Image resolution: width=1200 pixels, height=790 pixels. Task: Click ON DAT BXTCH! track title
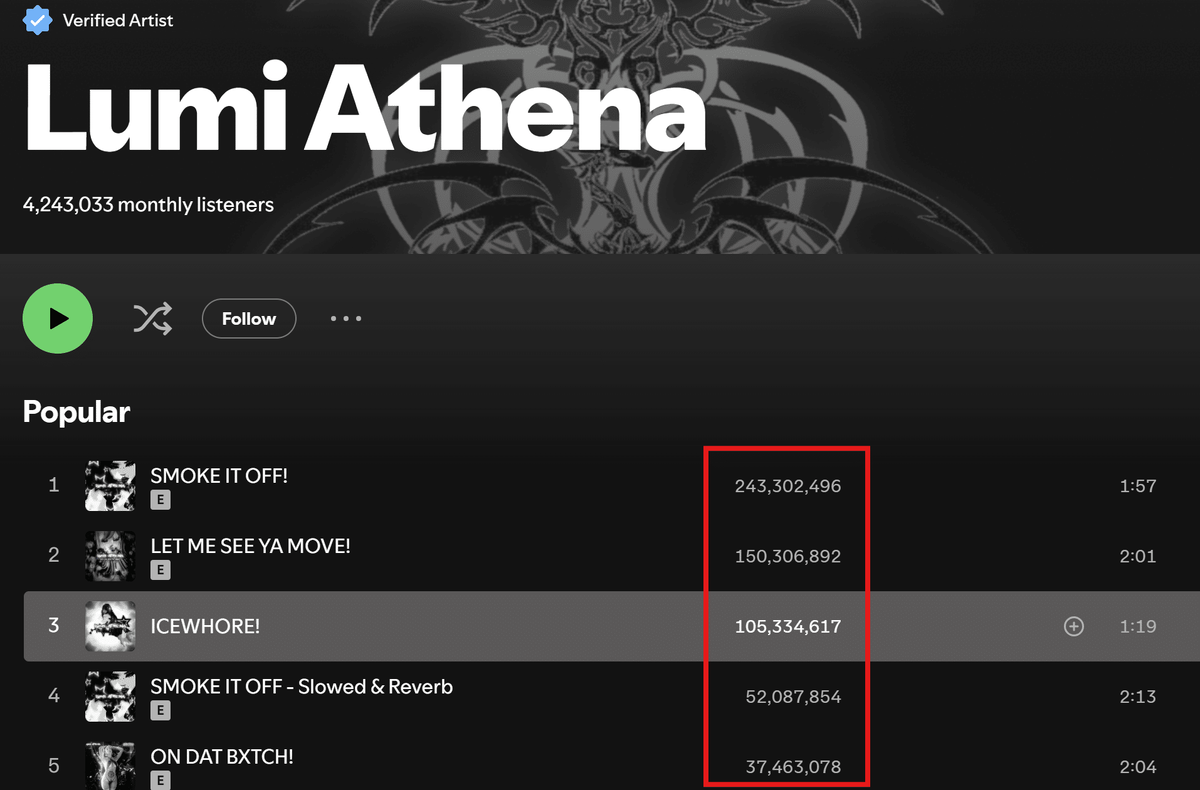(221, 757)
